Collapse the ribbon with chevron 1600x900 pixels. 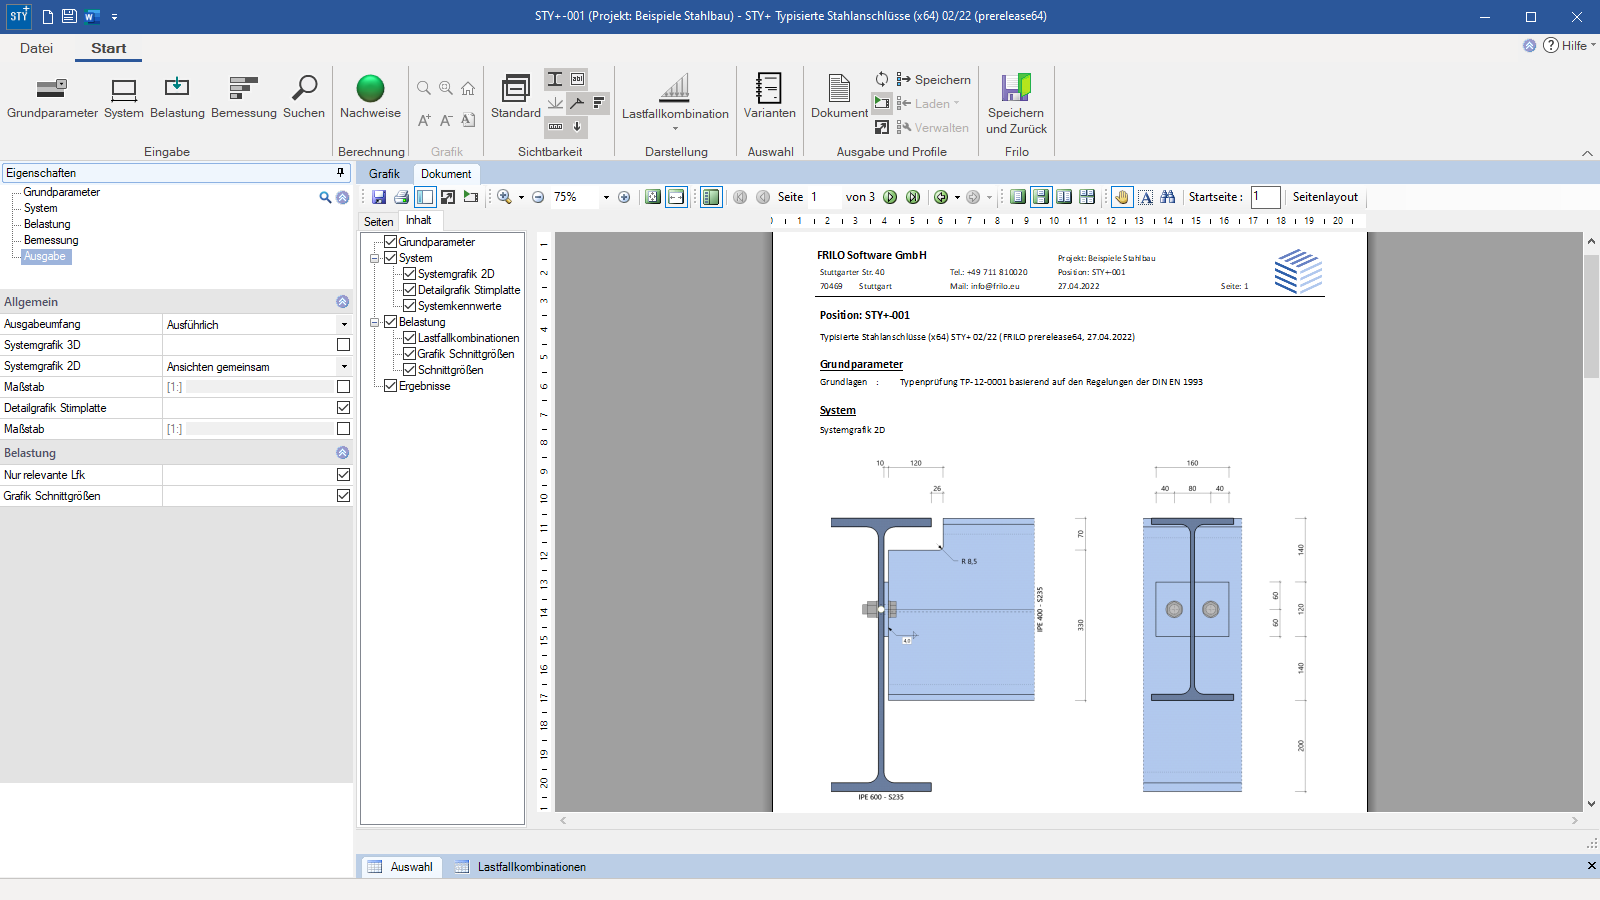click(x=1587, y=153)
